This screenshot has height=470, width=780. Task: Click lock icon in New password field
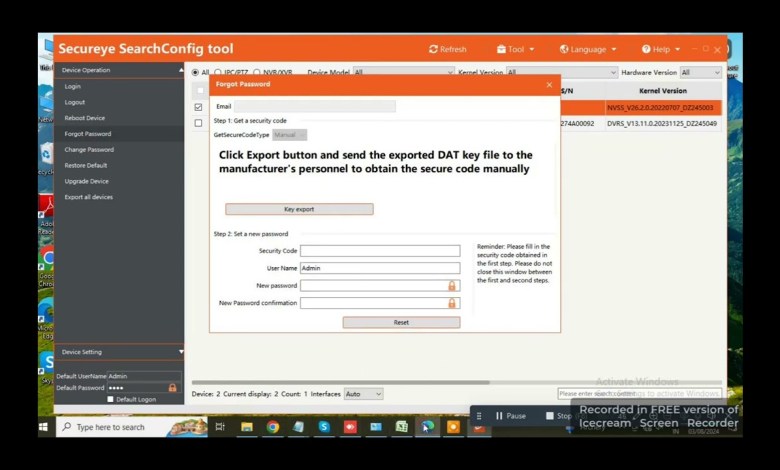452,285
